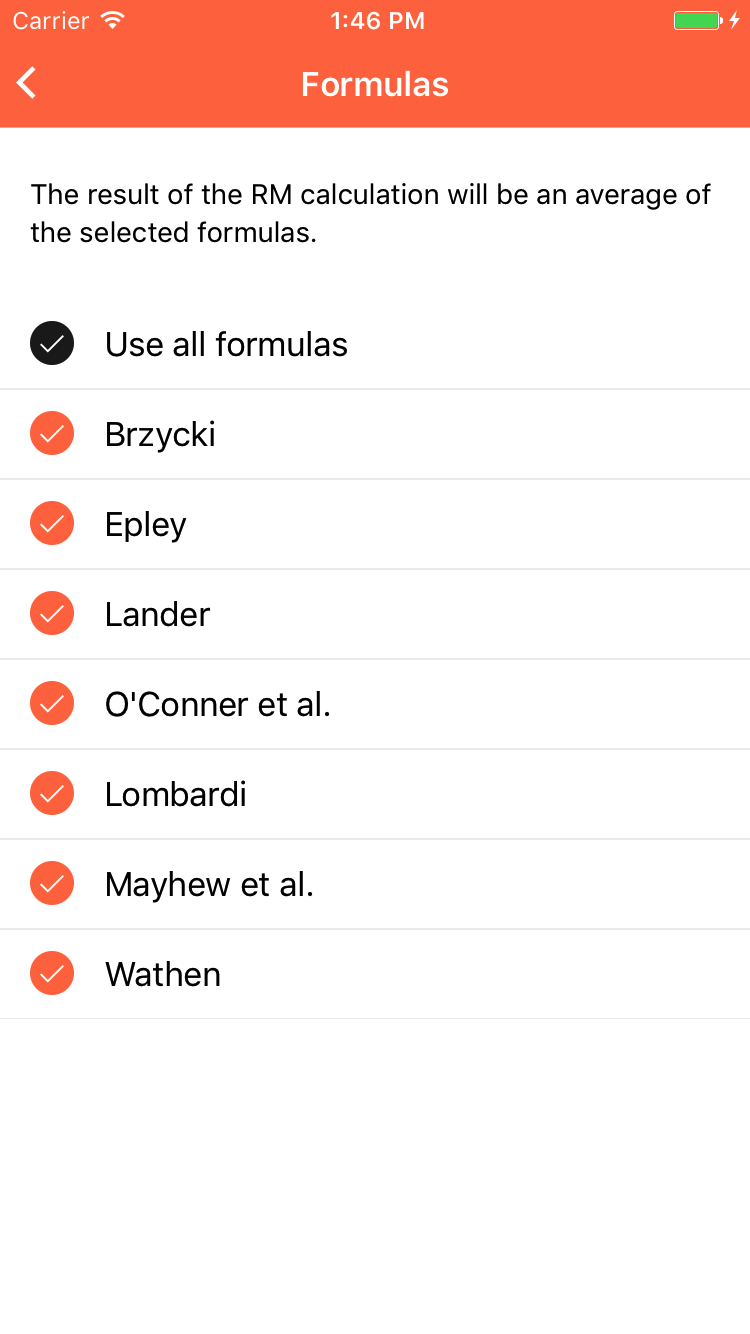The height and width of the screenshot is (1334, 750).
Task: Toggle the Wathen formula checkmark
Action: [52, 974]
